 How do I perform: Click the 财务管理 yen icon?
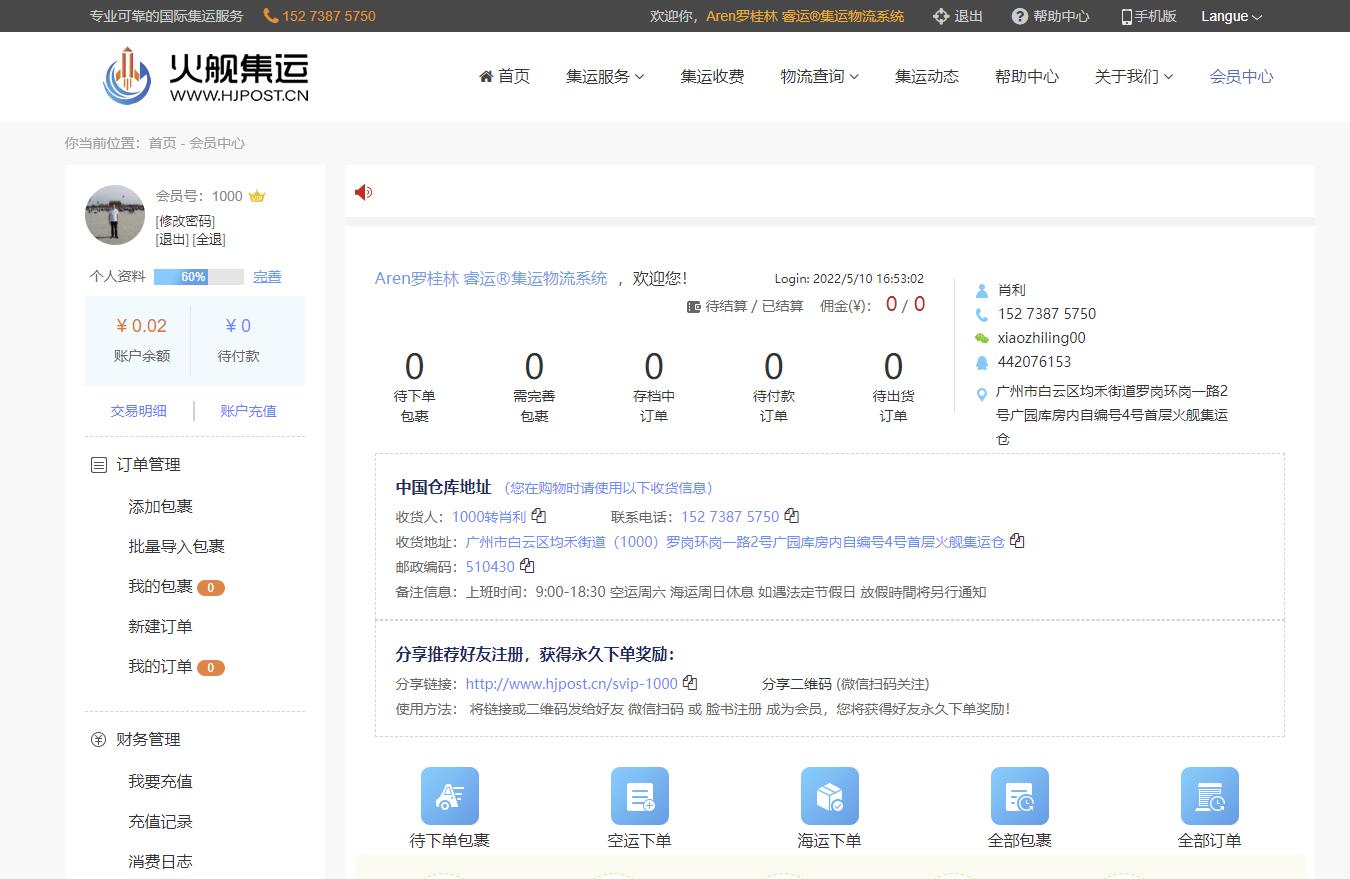pos(98,740)
